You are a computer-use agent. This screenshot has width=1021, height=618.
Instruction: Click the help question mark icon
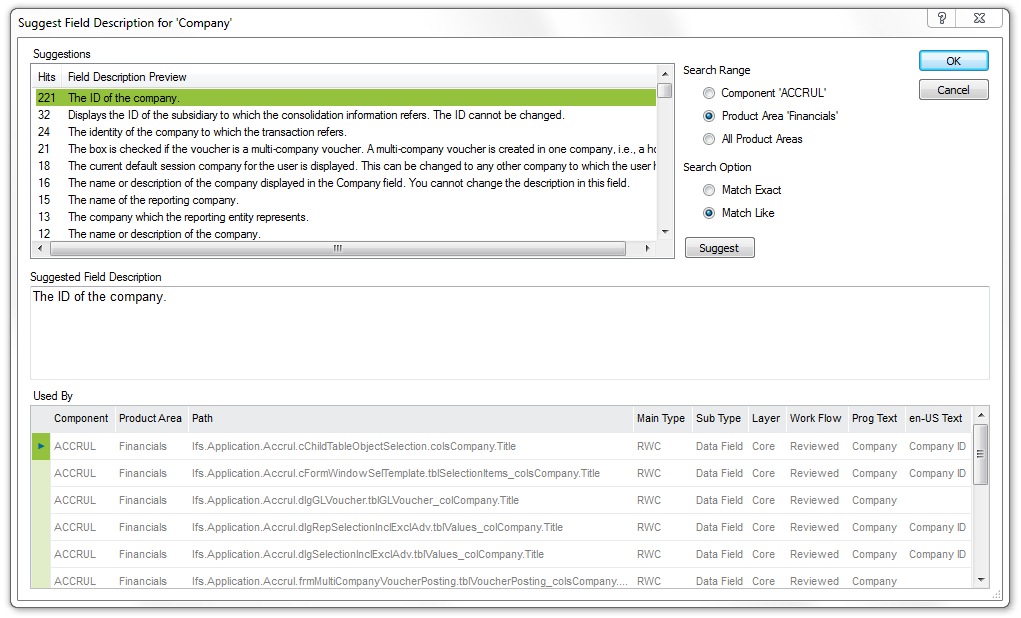click(x=941, y=18)
